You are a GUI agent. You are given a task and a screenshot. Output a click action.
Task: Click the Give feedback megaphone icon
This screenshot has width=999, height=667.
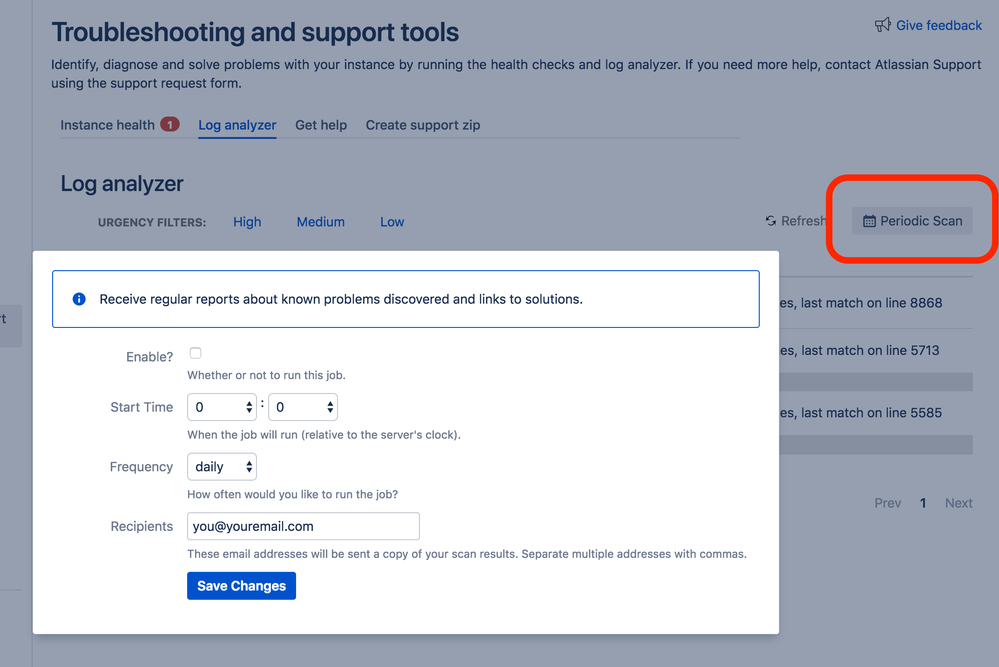(883, 25)
